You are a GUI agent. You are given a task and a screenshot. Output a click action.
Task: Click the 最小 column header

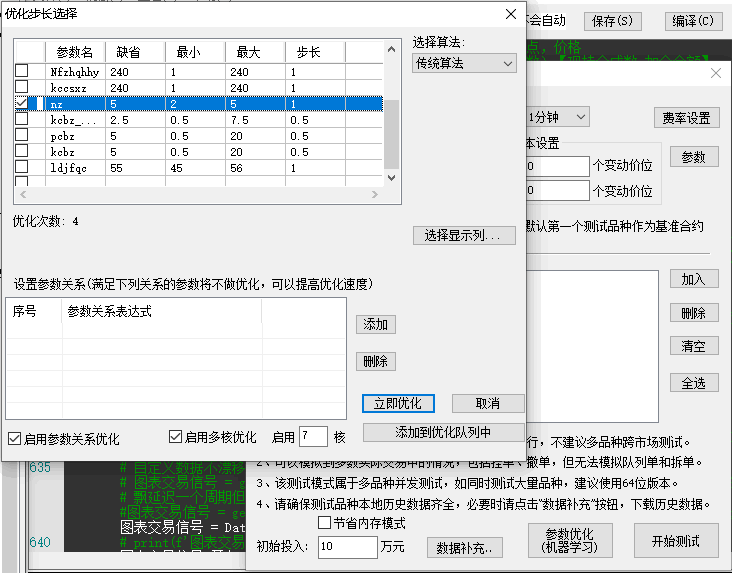tap(195, 52)
